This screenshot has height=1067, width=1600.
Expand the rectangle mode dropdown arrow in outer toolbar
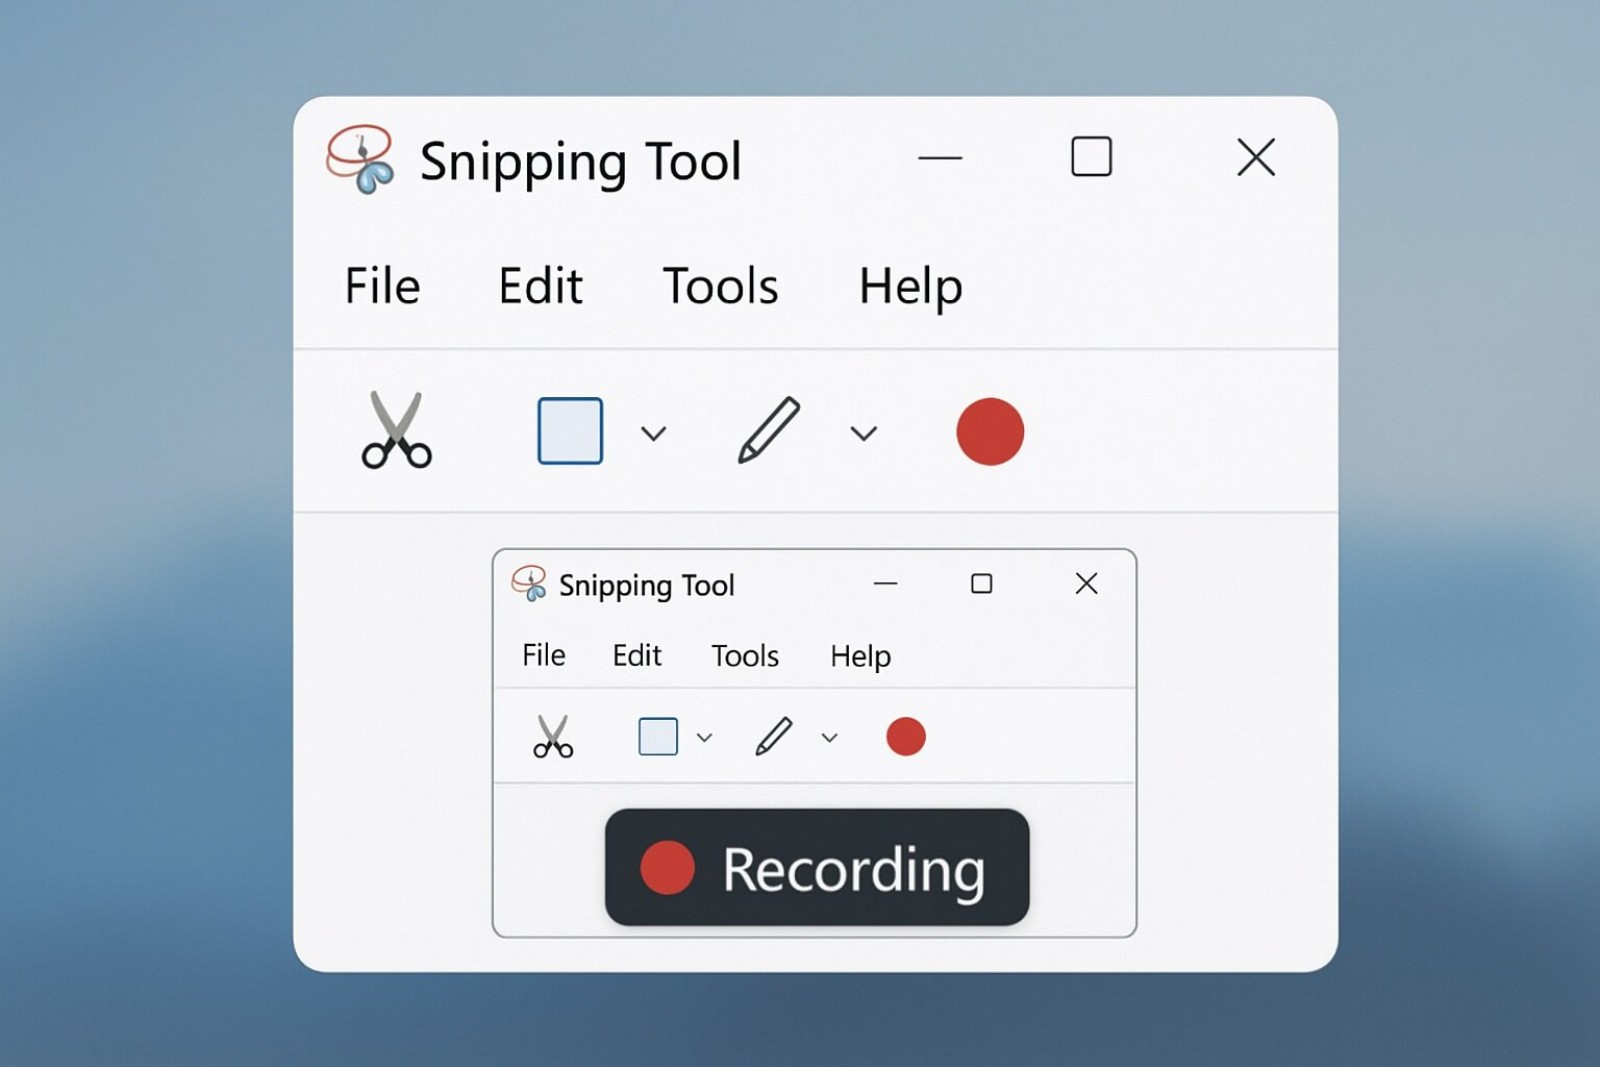coord(654,433)
